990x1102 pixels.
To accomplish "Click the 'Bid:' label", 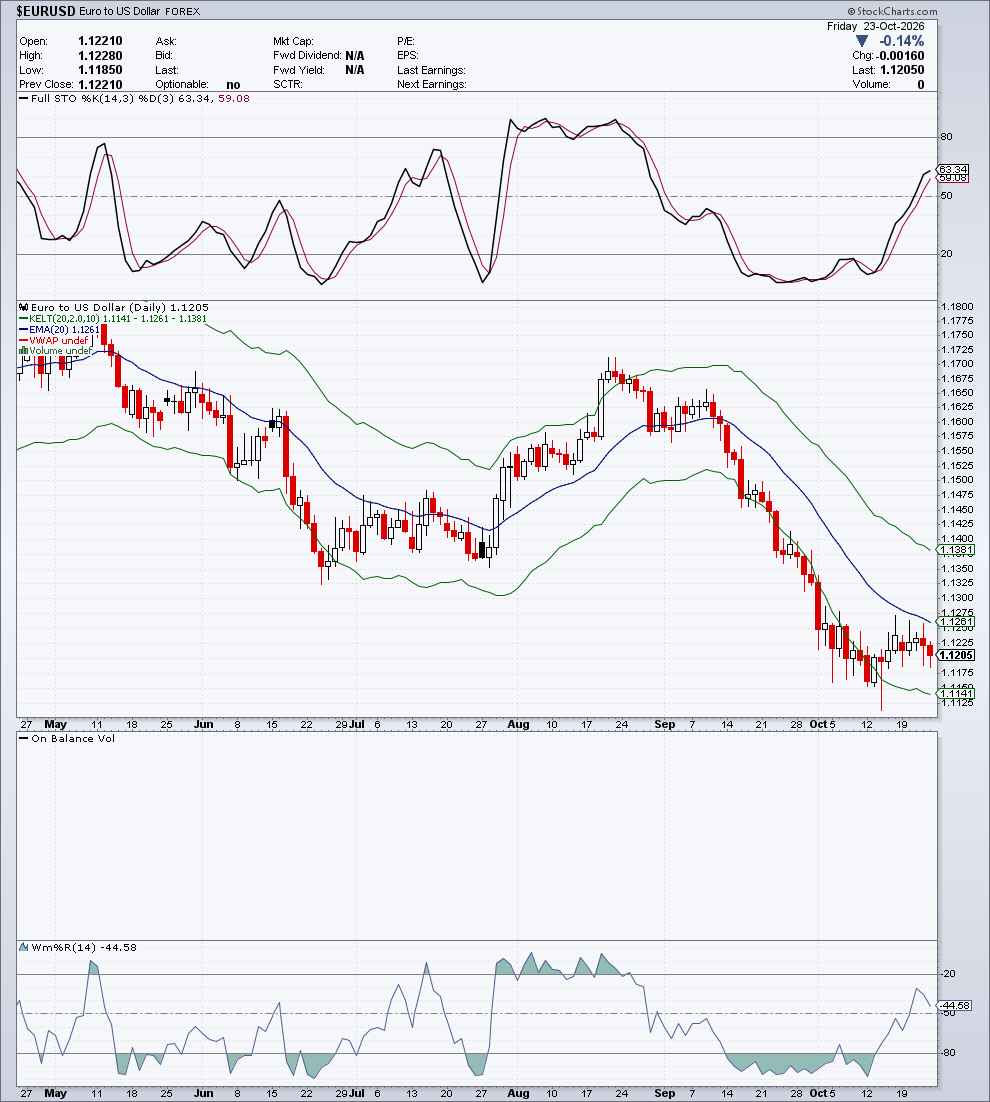I will coord(164,56).
